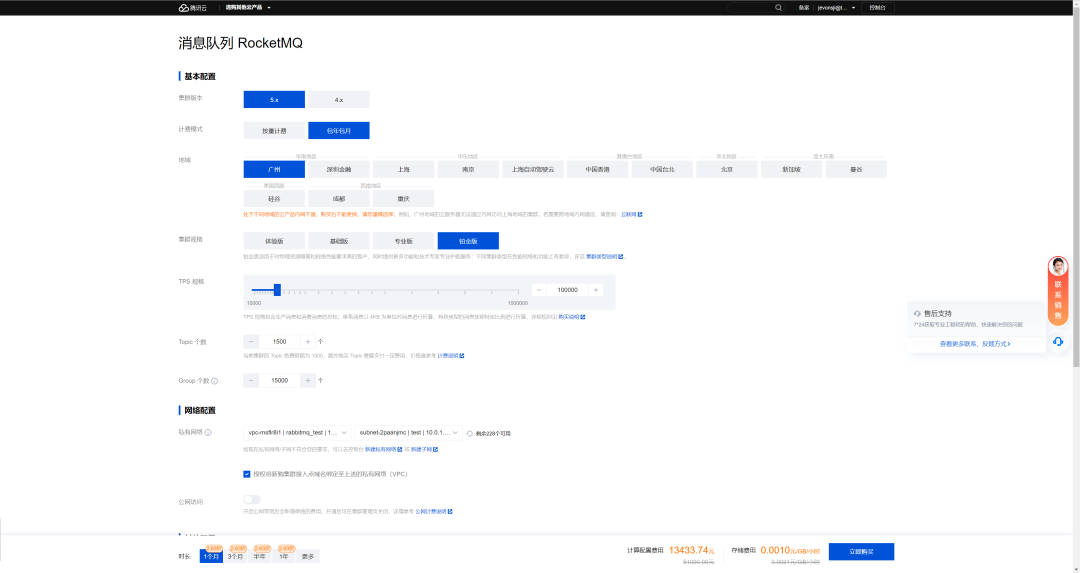The height and width of the screenshot is (573, 1080).
Task: Click the search magnifier icon in top bar
Action: 778,8
